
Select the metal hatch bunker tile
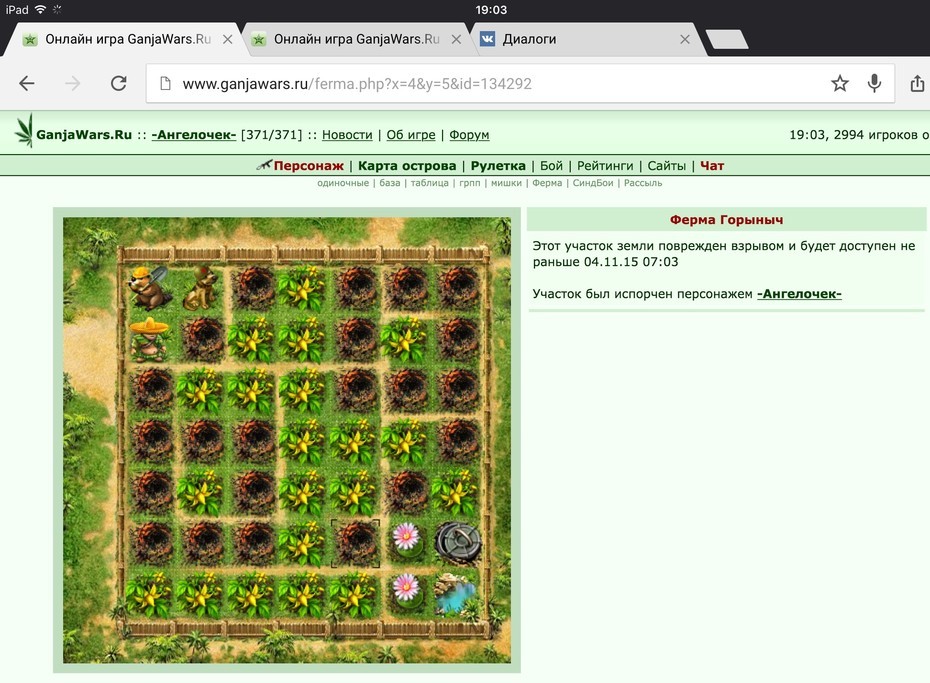pos(457,542)
